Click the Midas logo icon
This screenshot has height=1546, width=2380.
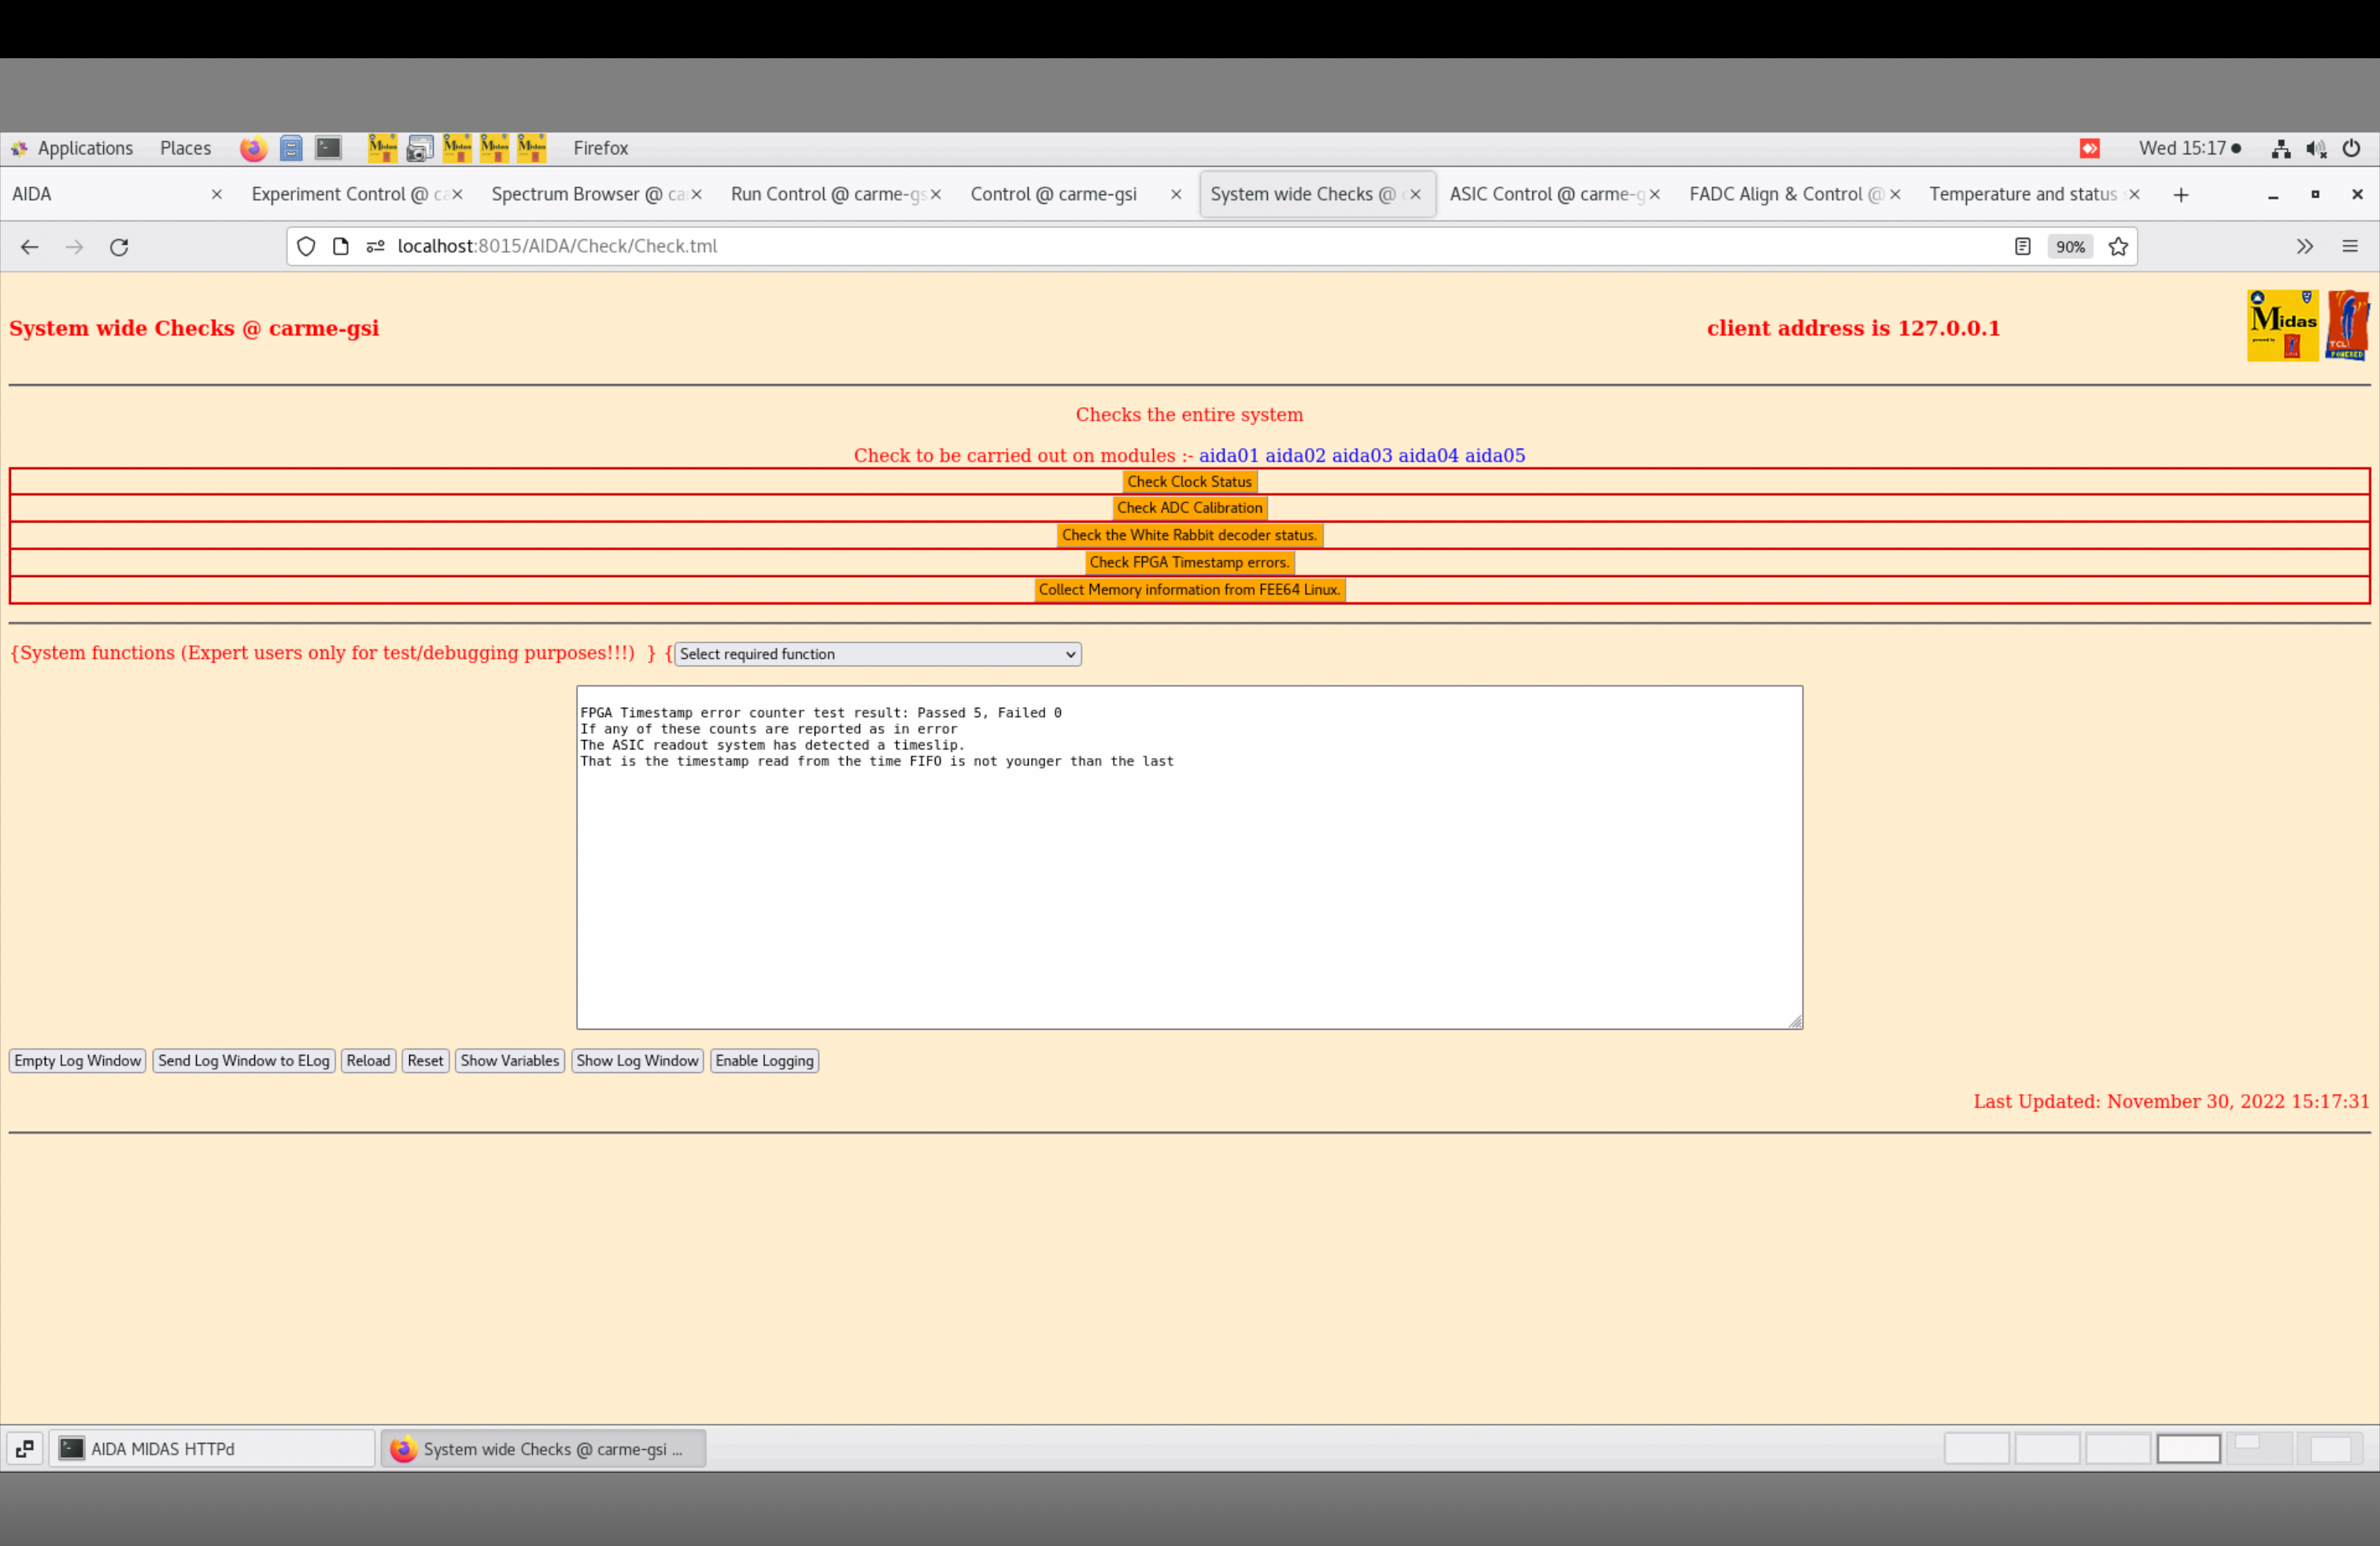pos(2282,325)
